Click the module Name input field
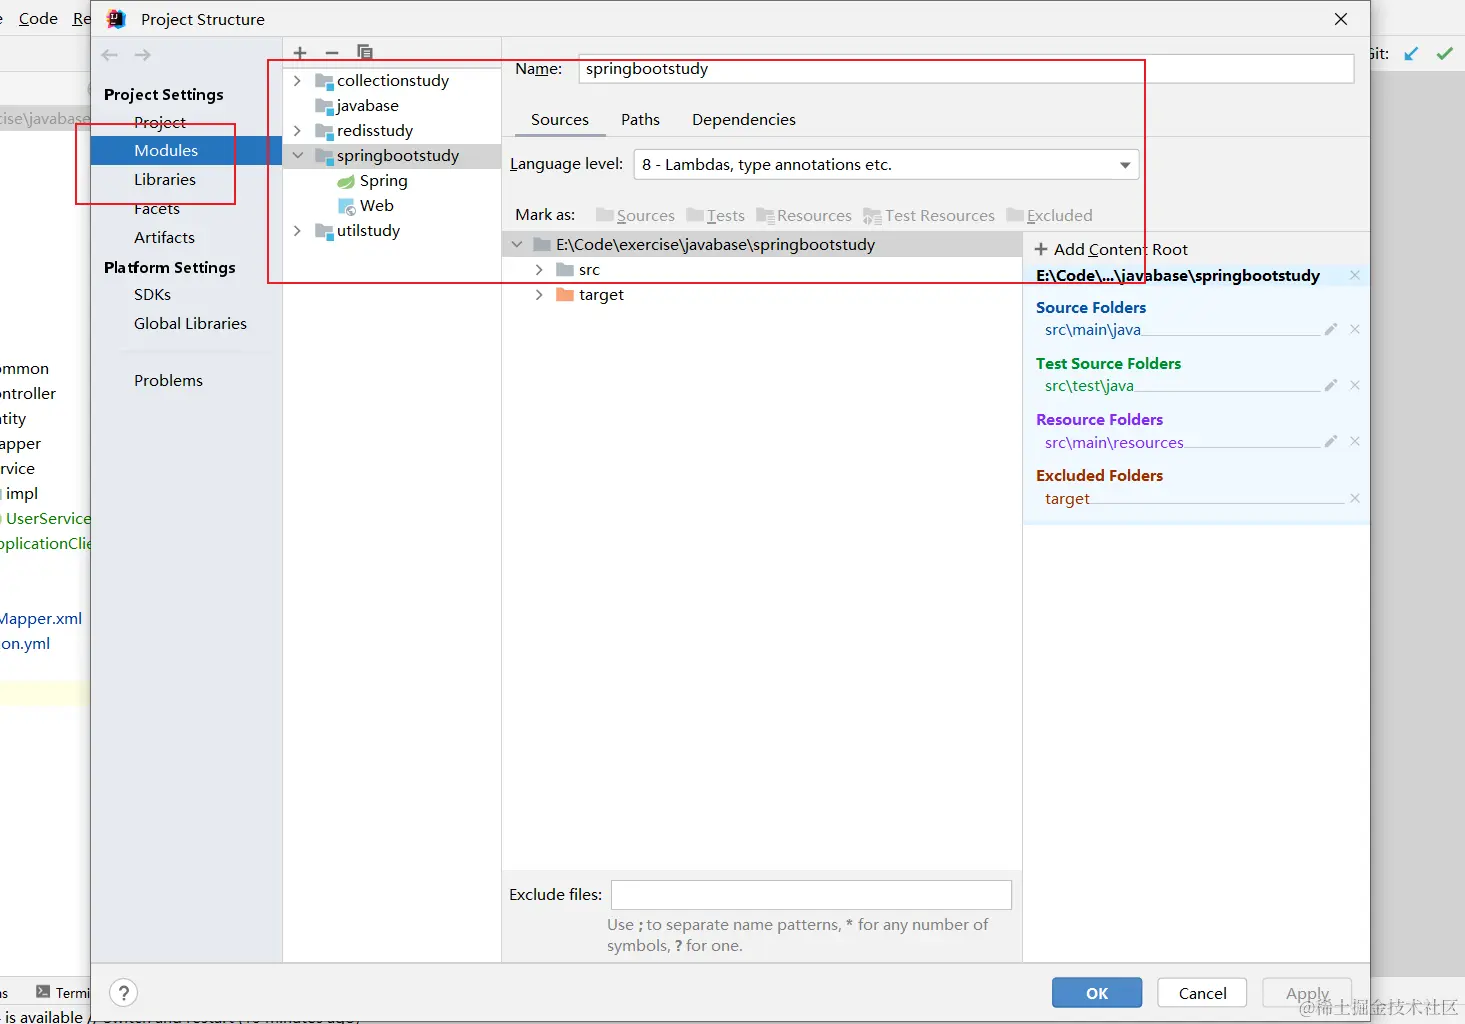The image size is (1465, 1024). click(966, 69)
